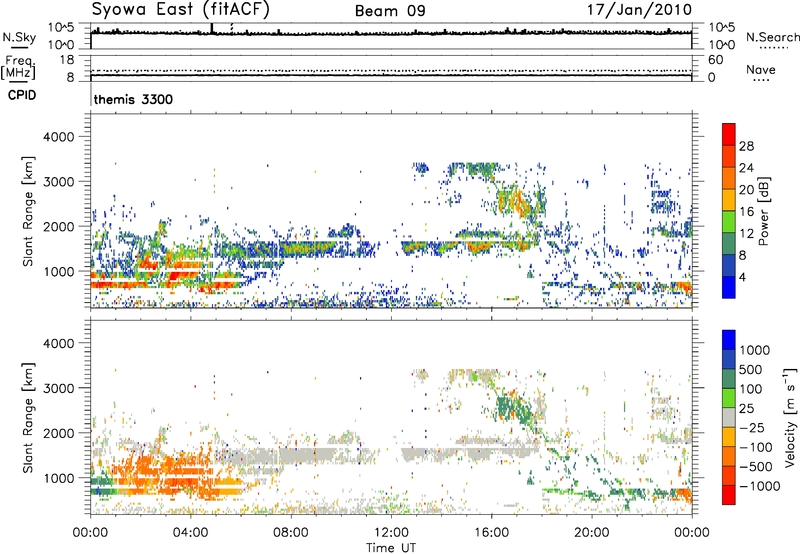Click the 'Power [dB]' colorbar label
Image resolution: width=800 pixels, height=554 pixels.
pyautogui.click(x=764, y=211)
